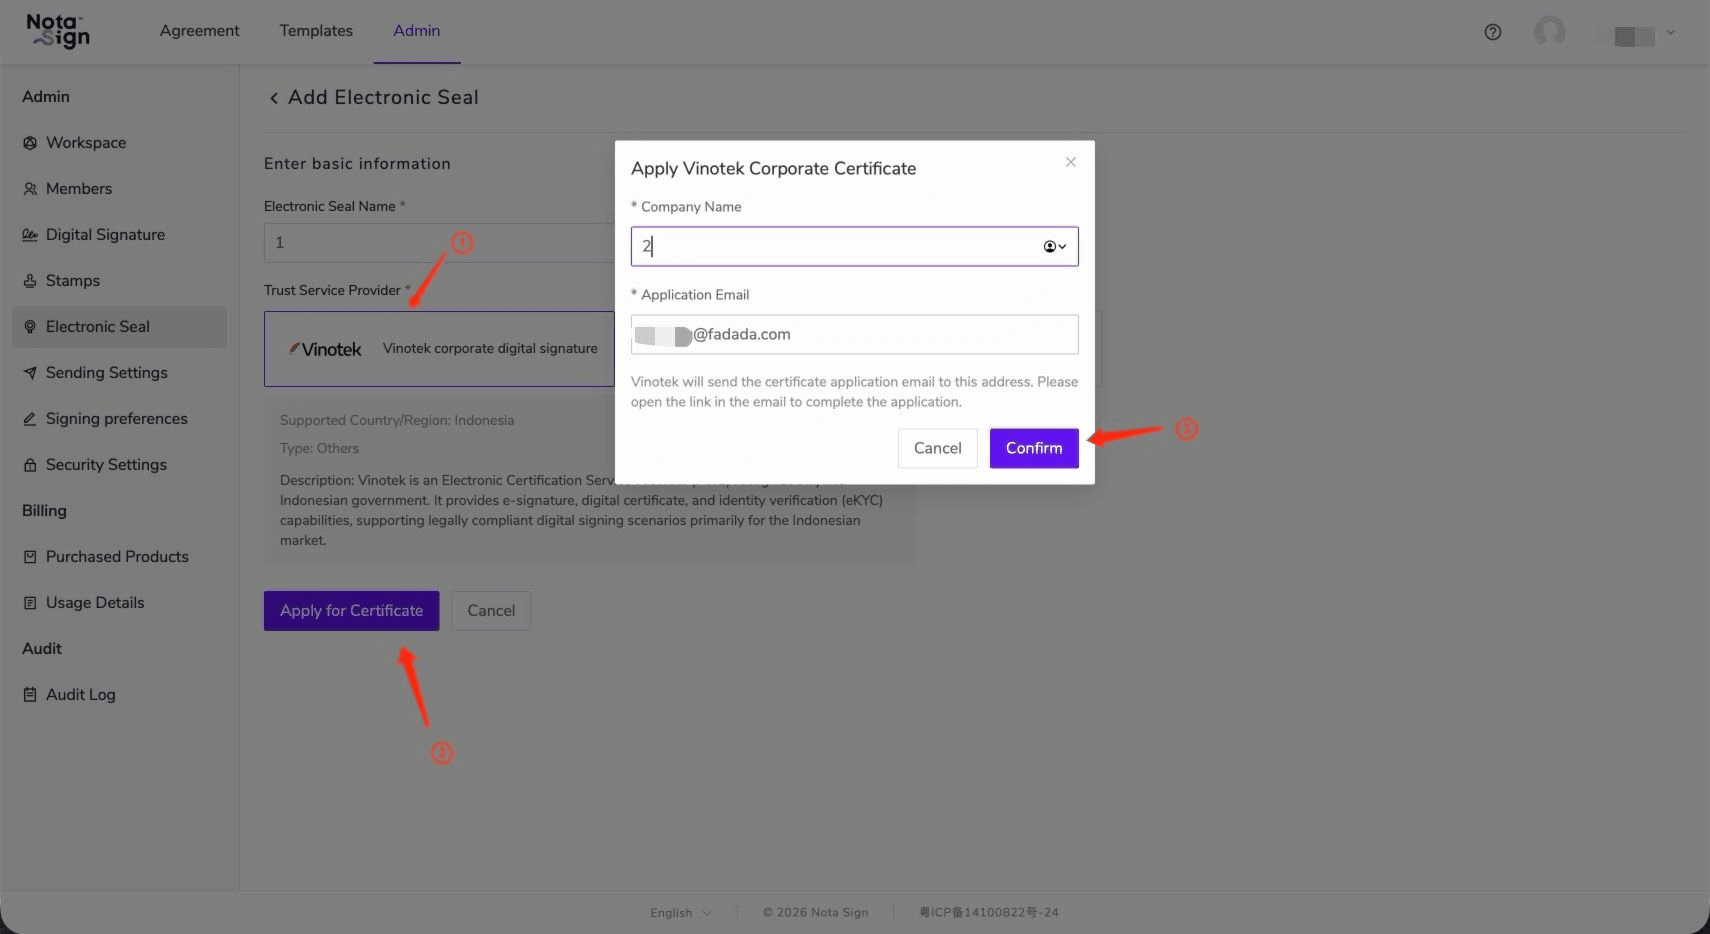This screenshot has height=934, width=1710.
Task: Click the Purchased Products icon
Action: point(30,557)
